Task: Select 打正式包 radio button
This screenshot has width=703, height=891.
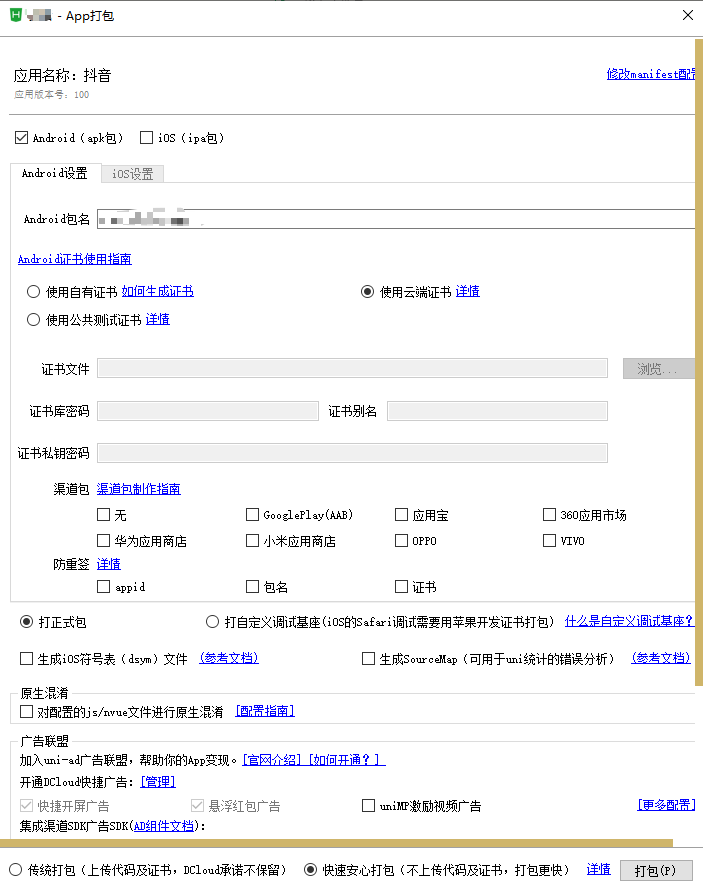Action: 26,622
